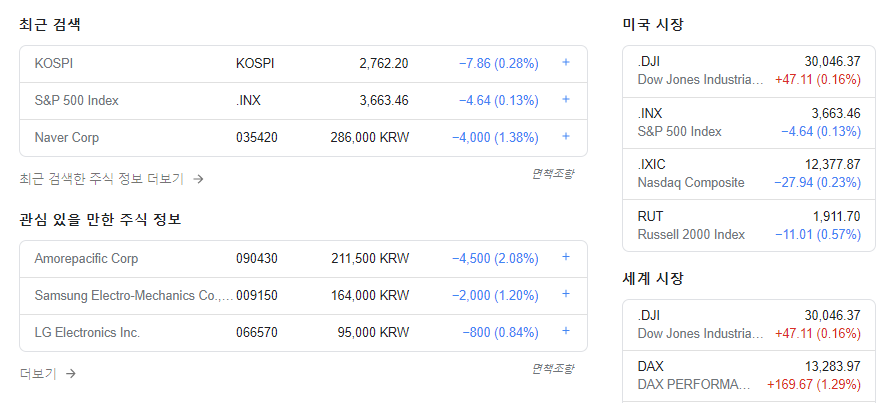The width and height of the screenshot is (883, 403).
Task: Open .INX card in 미국 시장
Action: (749, 123)
